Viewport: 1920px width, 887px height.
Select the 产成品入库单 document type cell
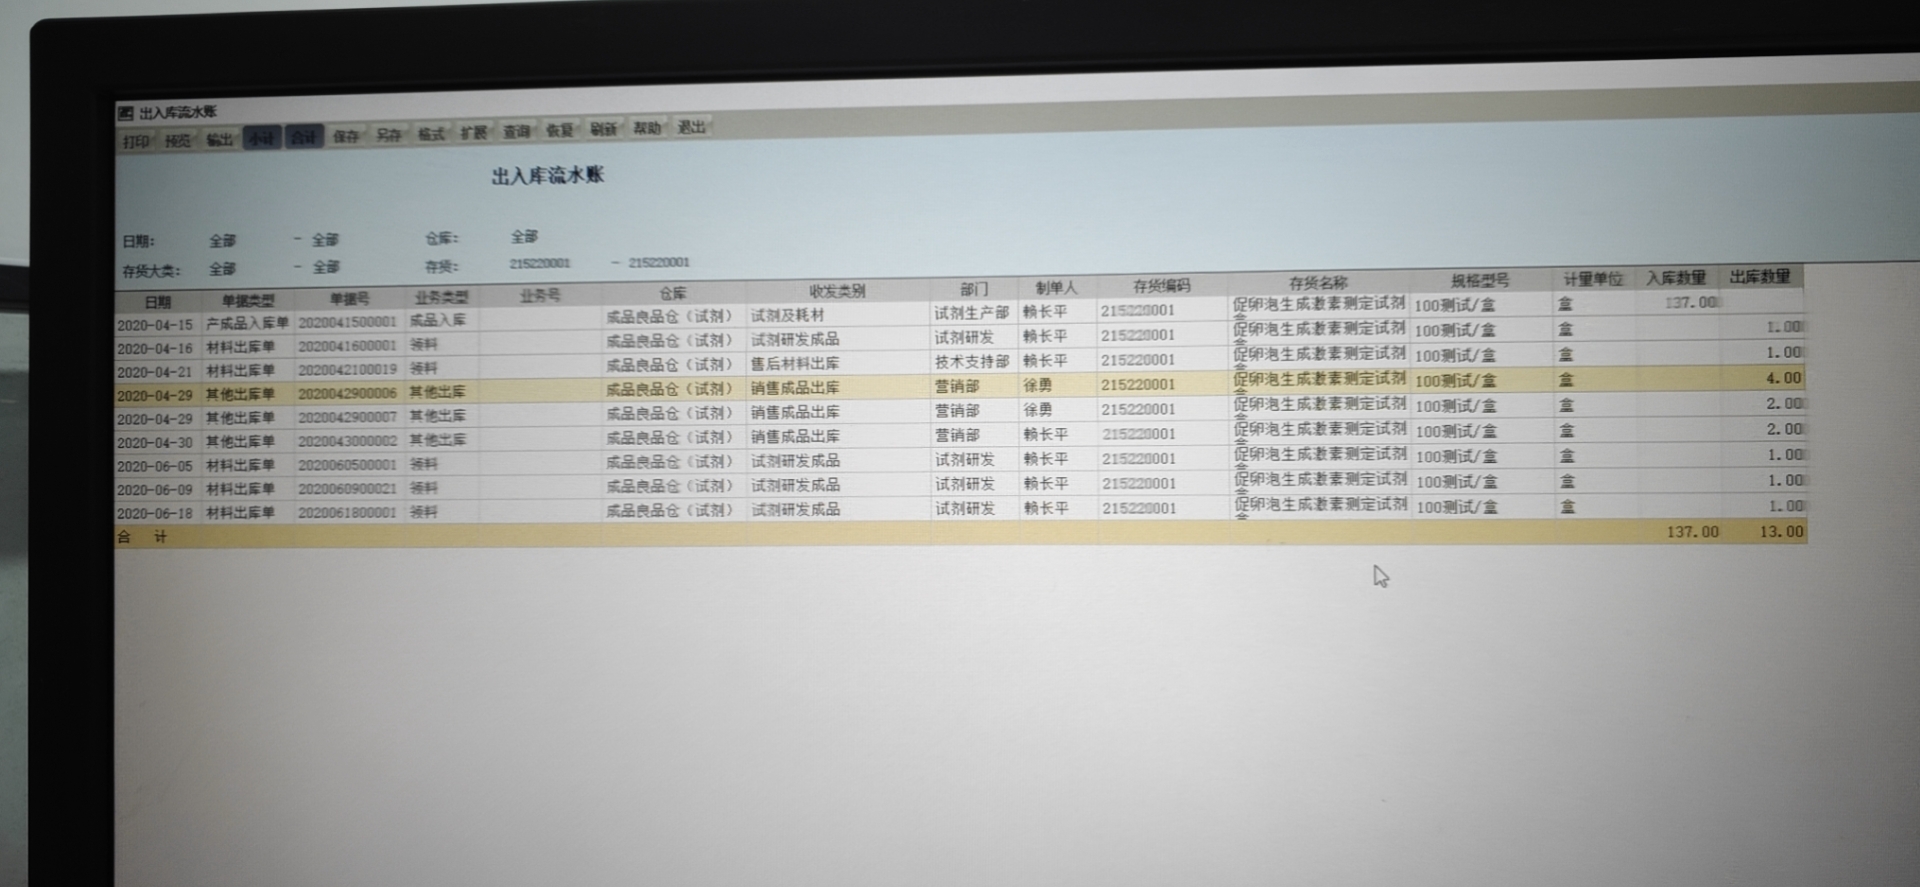point(247,324)
